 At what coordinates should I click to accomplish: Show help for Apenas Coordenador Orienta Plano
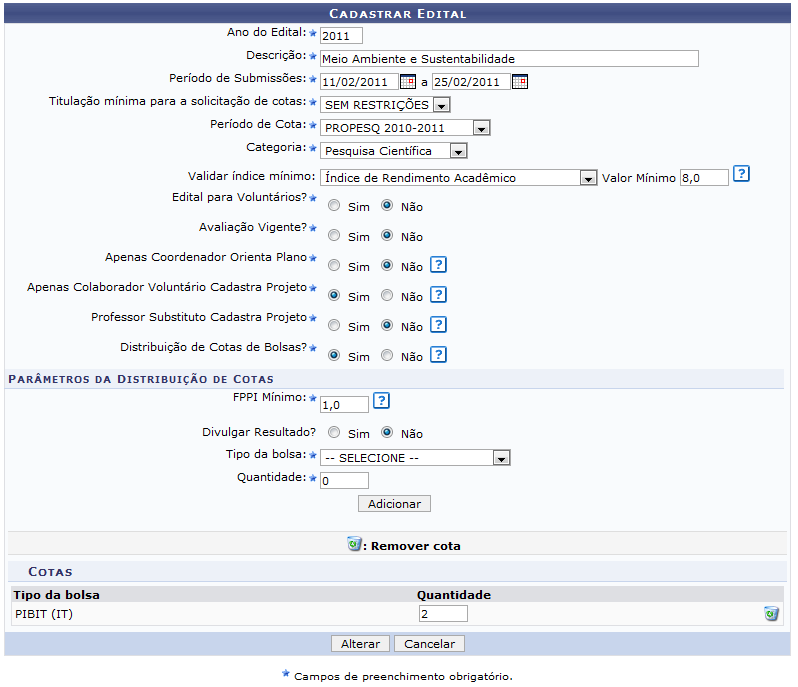point(438,265)
